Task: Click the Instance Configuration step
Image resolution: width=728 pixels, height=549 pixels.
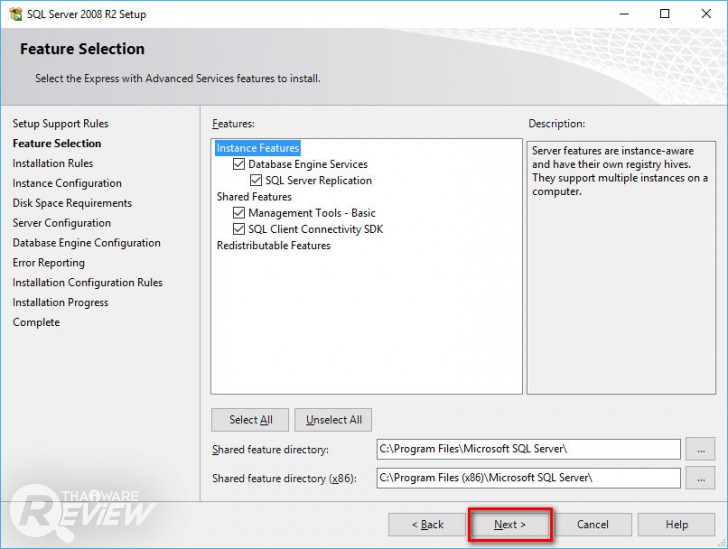Action: (67, 183)
